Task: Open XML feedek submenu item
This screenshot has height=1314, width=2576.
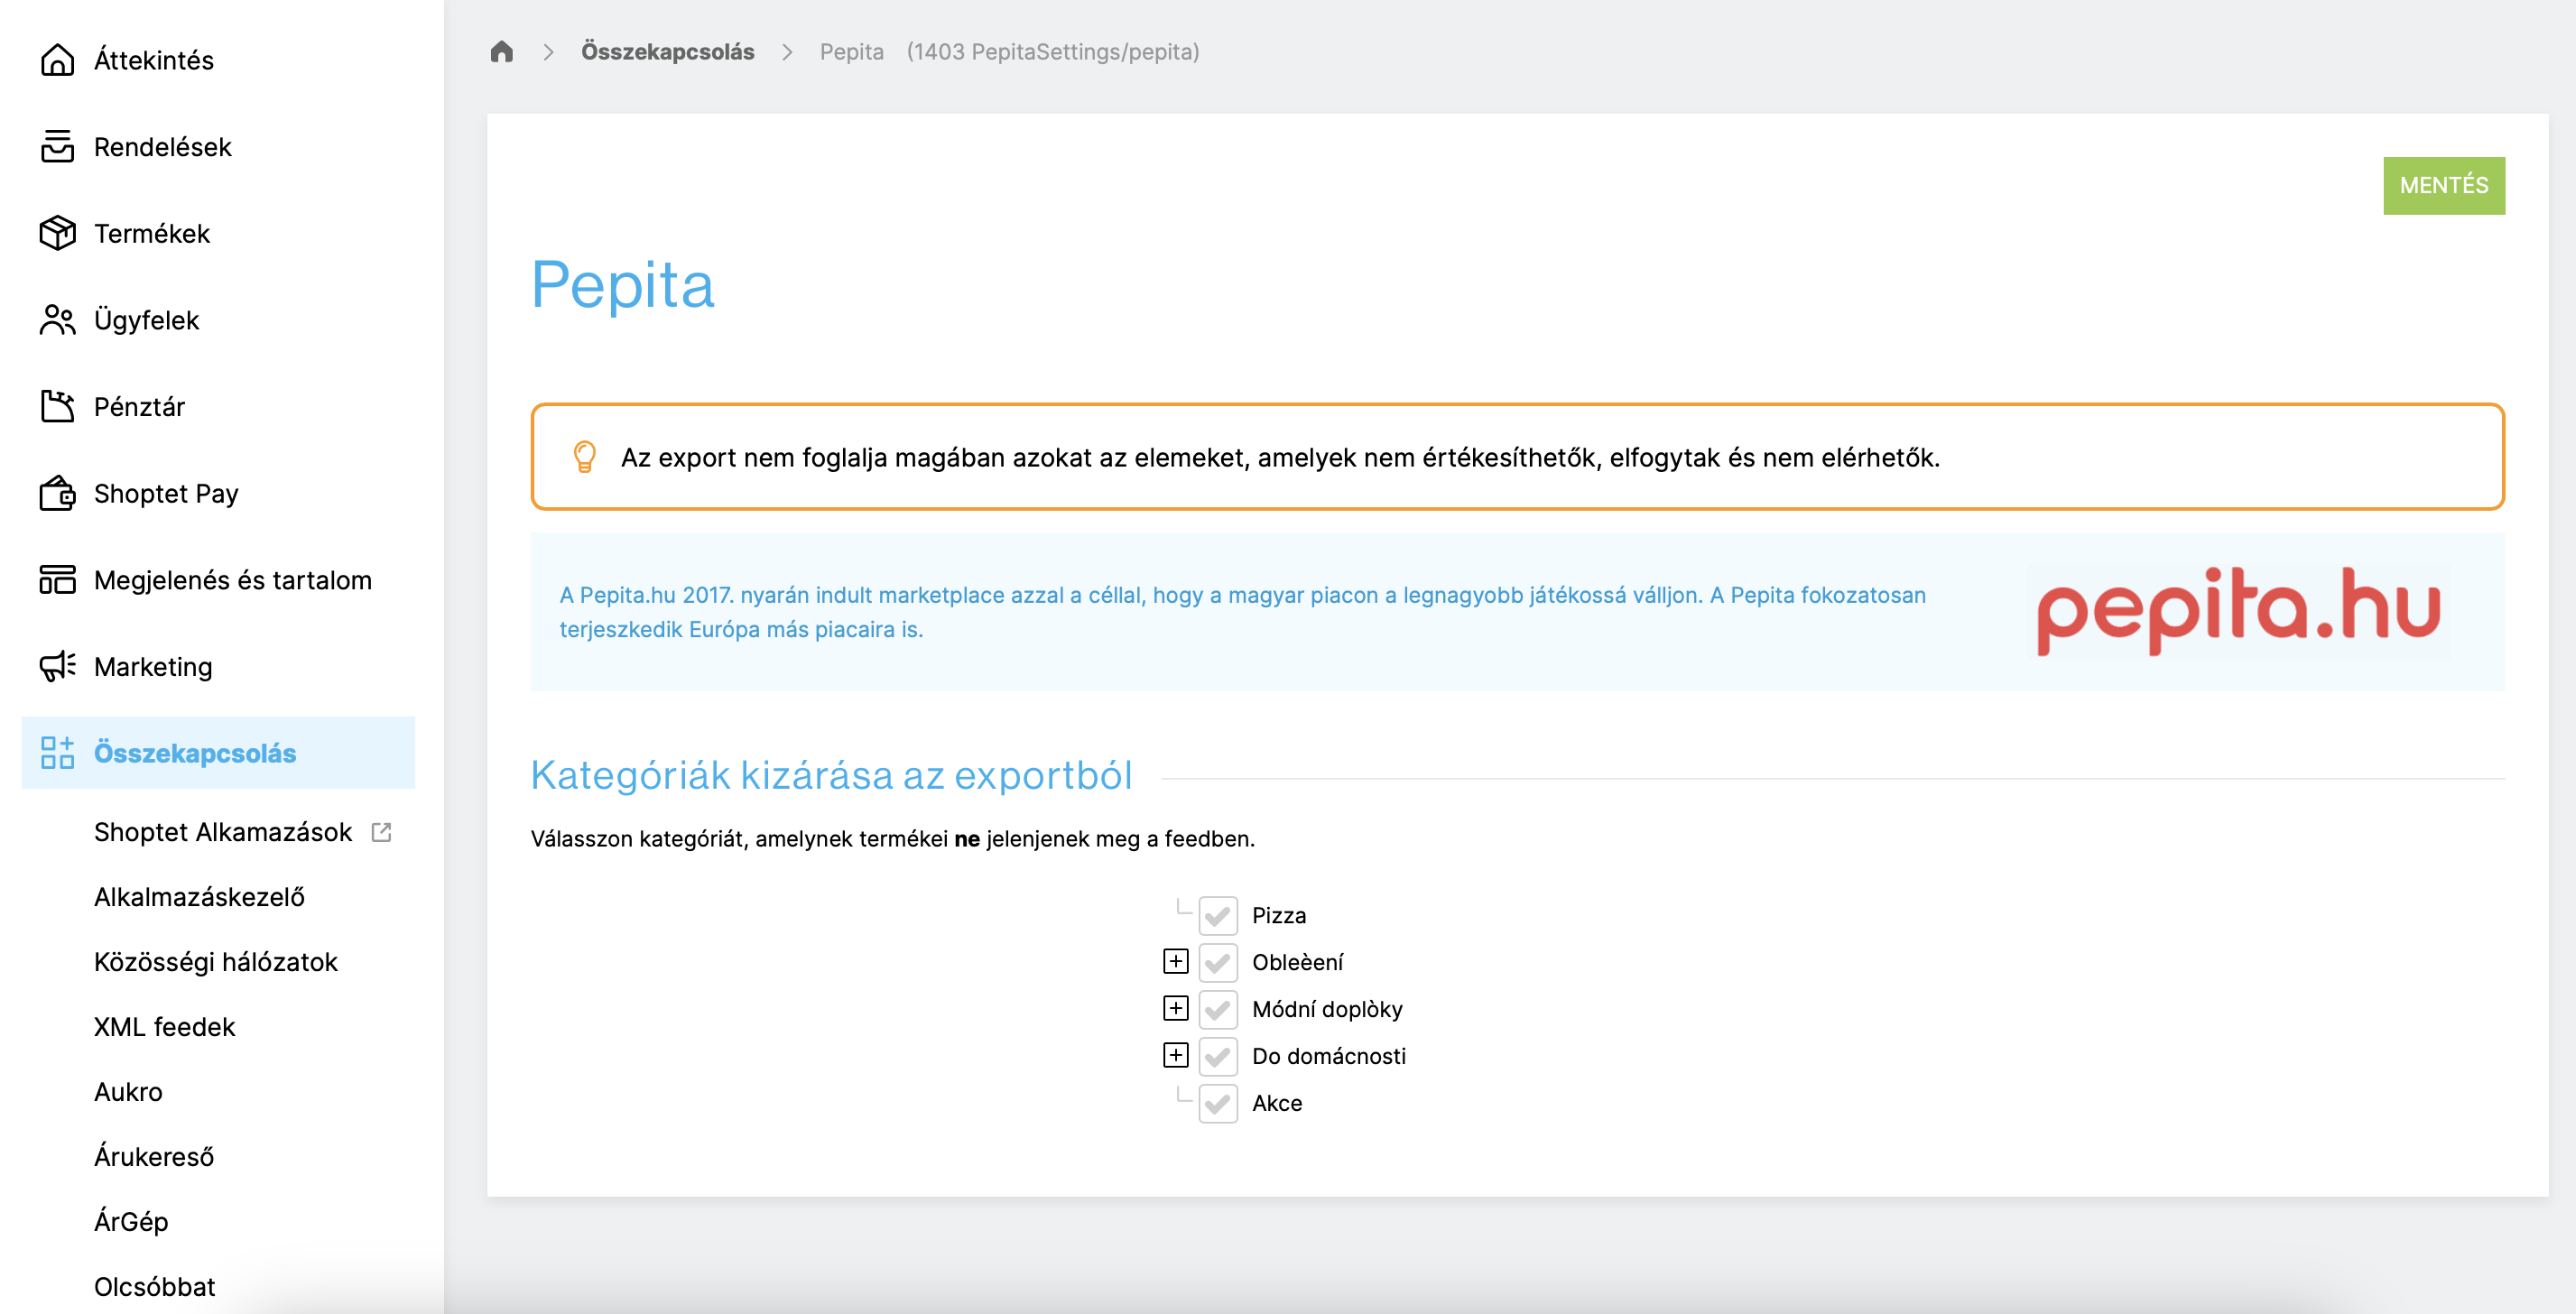Action: [x=164, y=1027]
